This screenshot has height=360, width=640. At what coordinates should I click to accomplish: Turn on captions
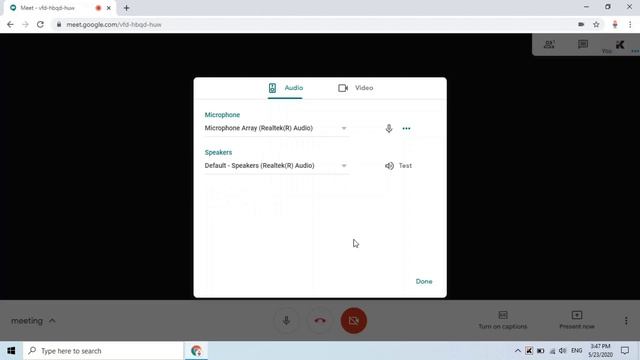502,320
